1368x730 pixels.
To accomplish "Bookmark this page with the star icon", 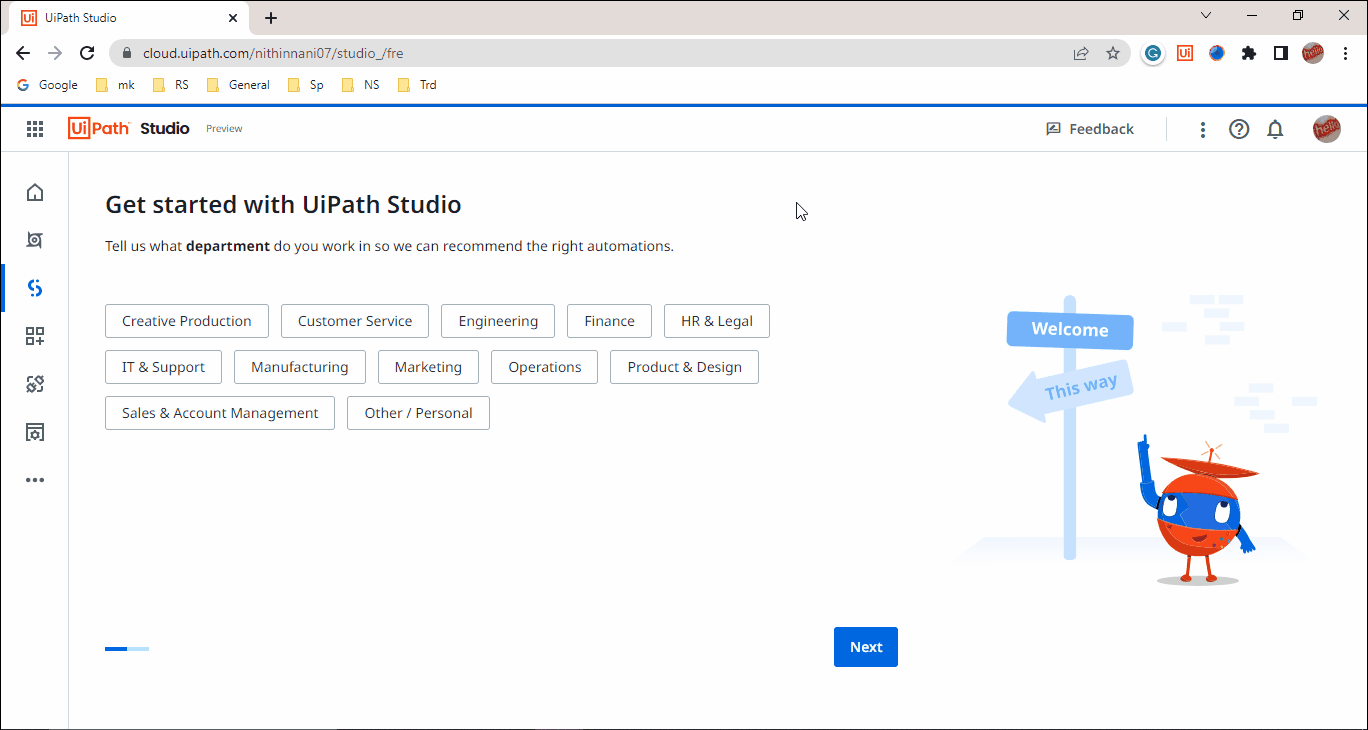I will (x=1113, y=53).
